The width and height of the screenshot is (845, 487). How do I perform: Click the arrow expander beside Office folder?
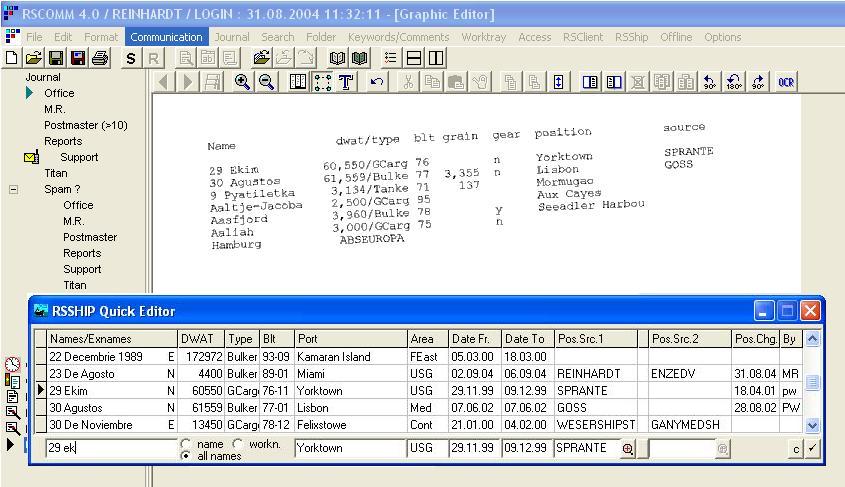(x=30, y=93)
